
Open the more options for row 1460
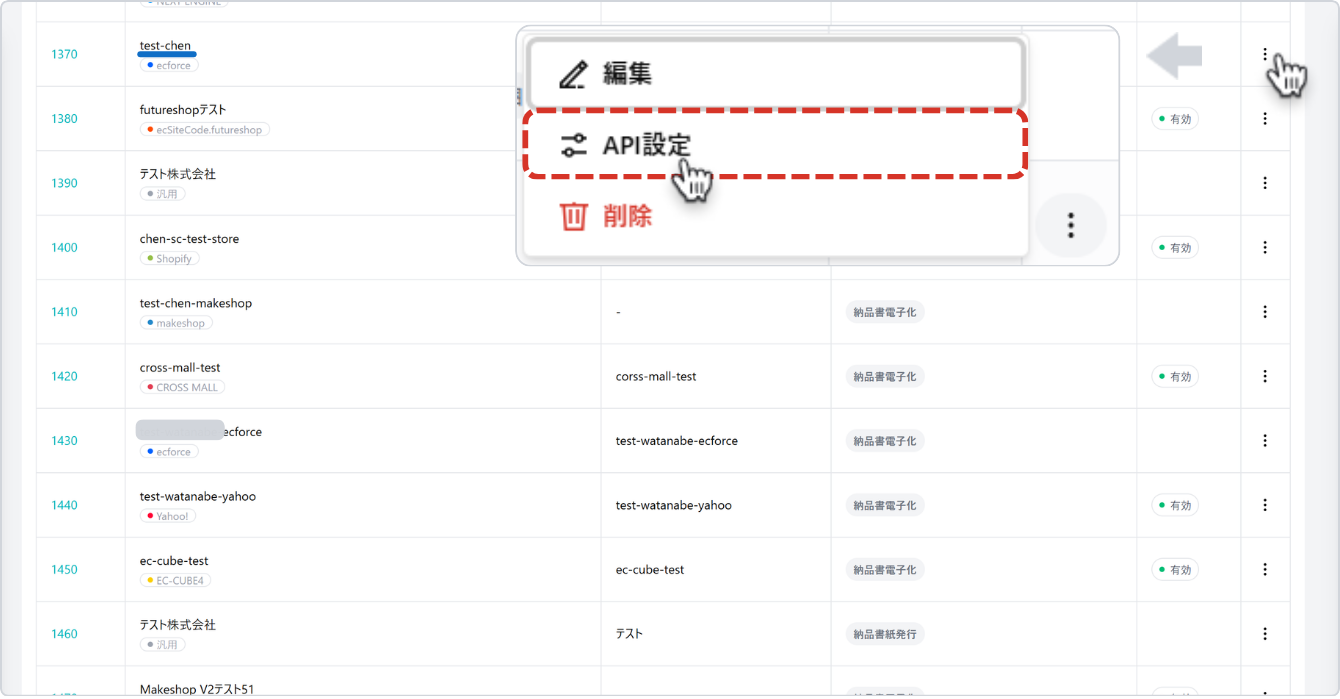click(1265, 634)
